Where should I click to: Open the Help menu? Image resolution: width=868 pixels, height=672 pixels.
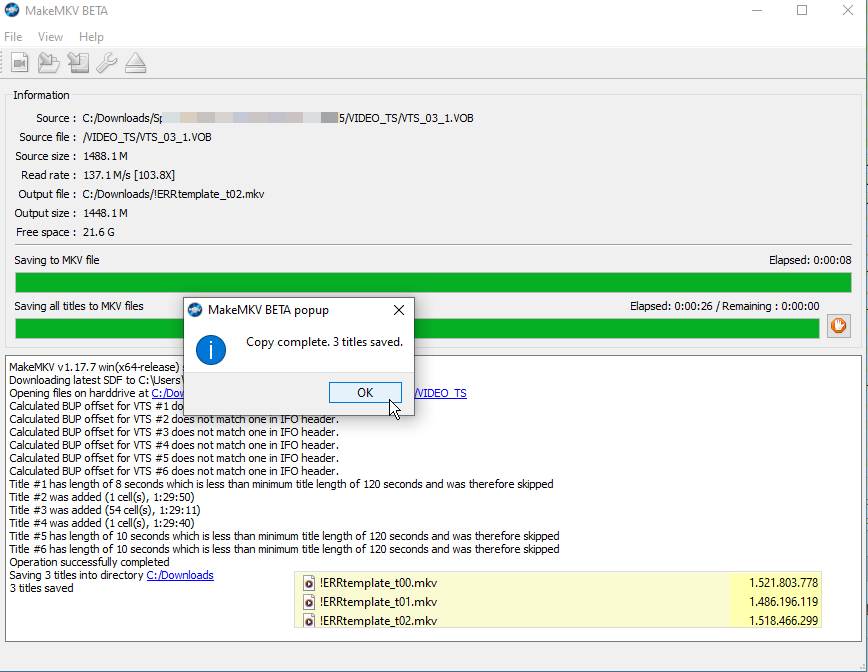[x=91, y=37]
